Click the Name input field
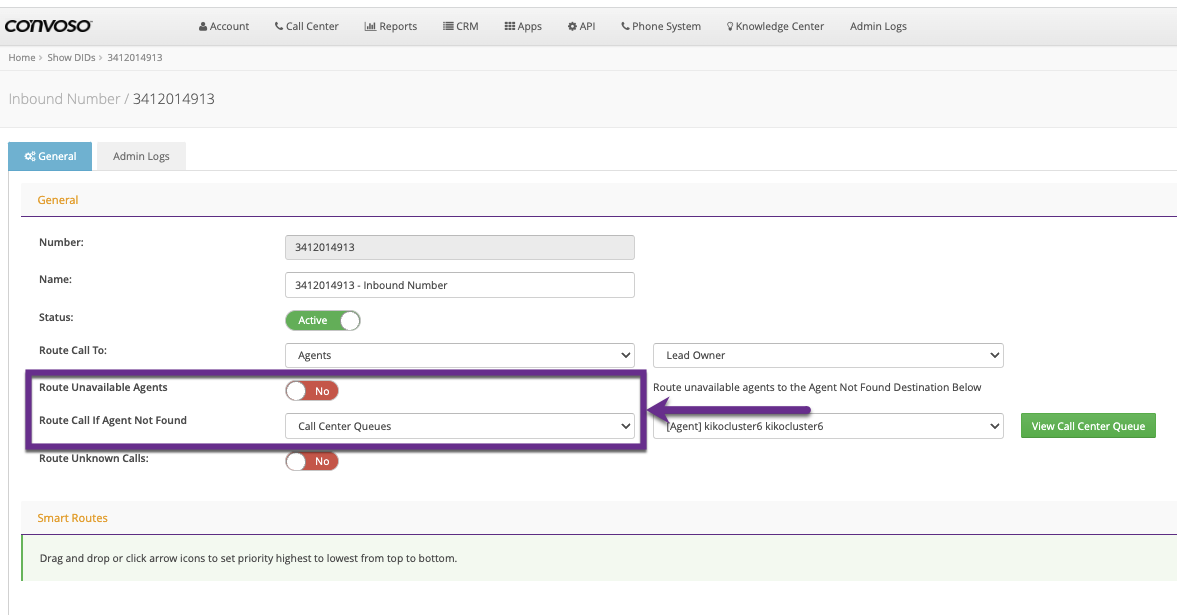Screen dimensions: 1177x615 [x=459, y=285]
